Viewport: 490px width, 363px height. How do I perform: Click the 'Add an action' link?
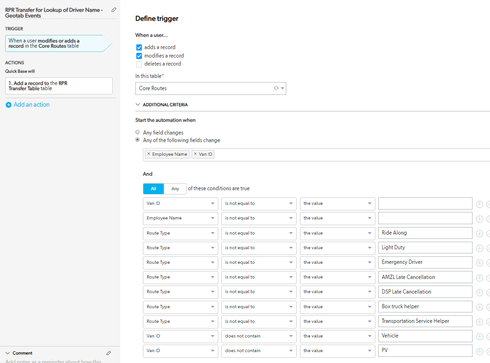click(32, 105)
